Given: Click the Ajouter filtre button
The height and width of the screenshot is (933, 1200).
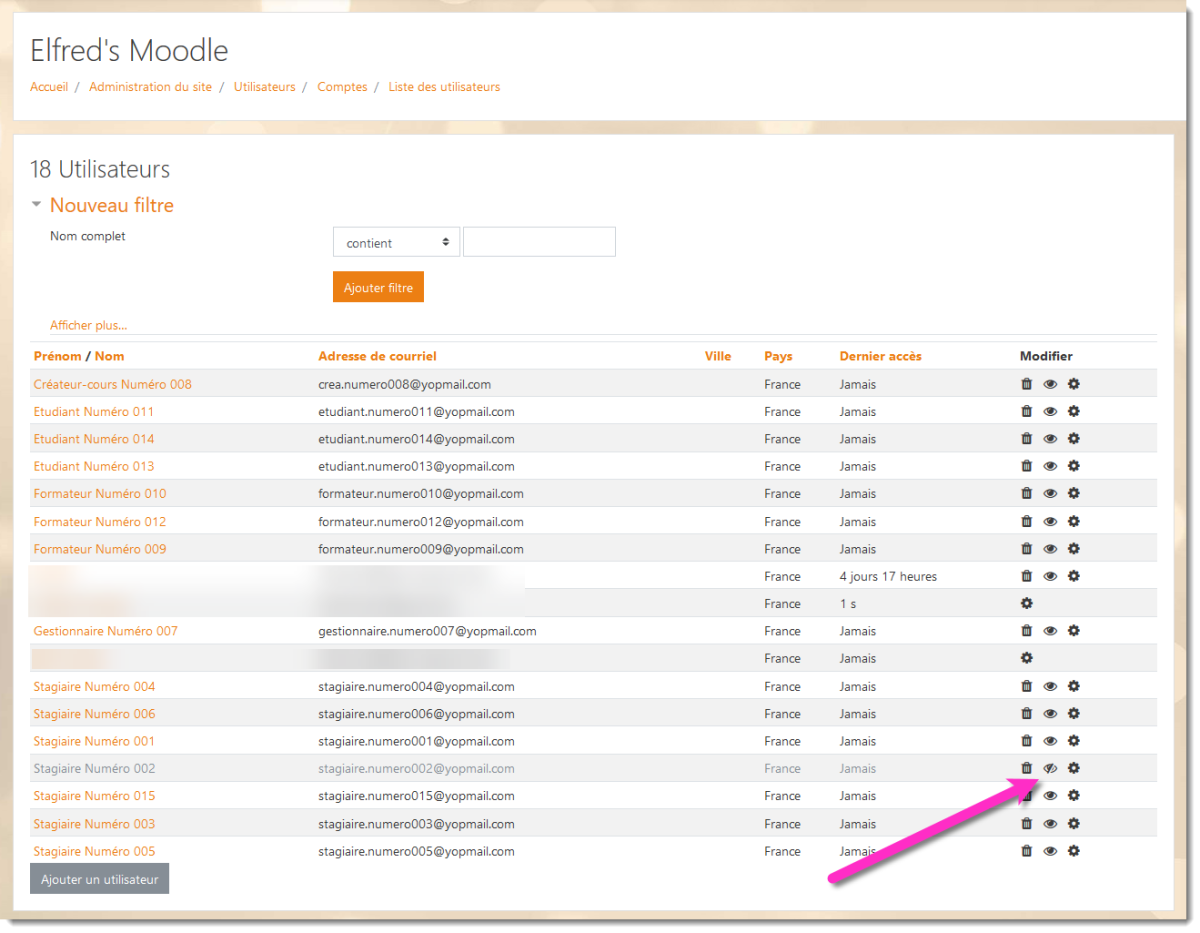Looking at the screenshot, I should (x=378, y=287).
